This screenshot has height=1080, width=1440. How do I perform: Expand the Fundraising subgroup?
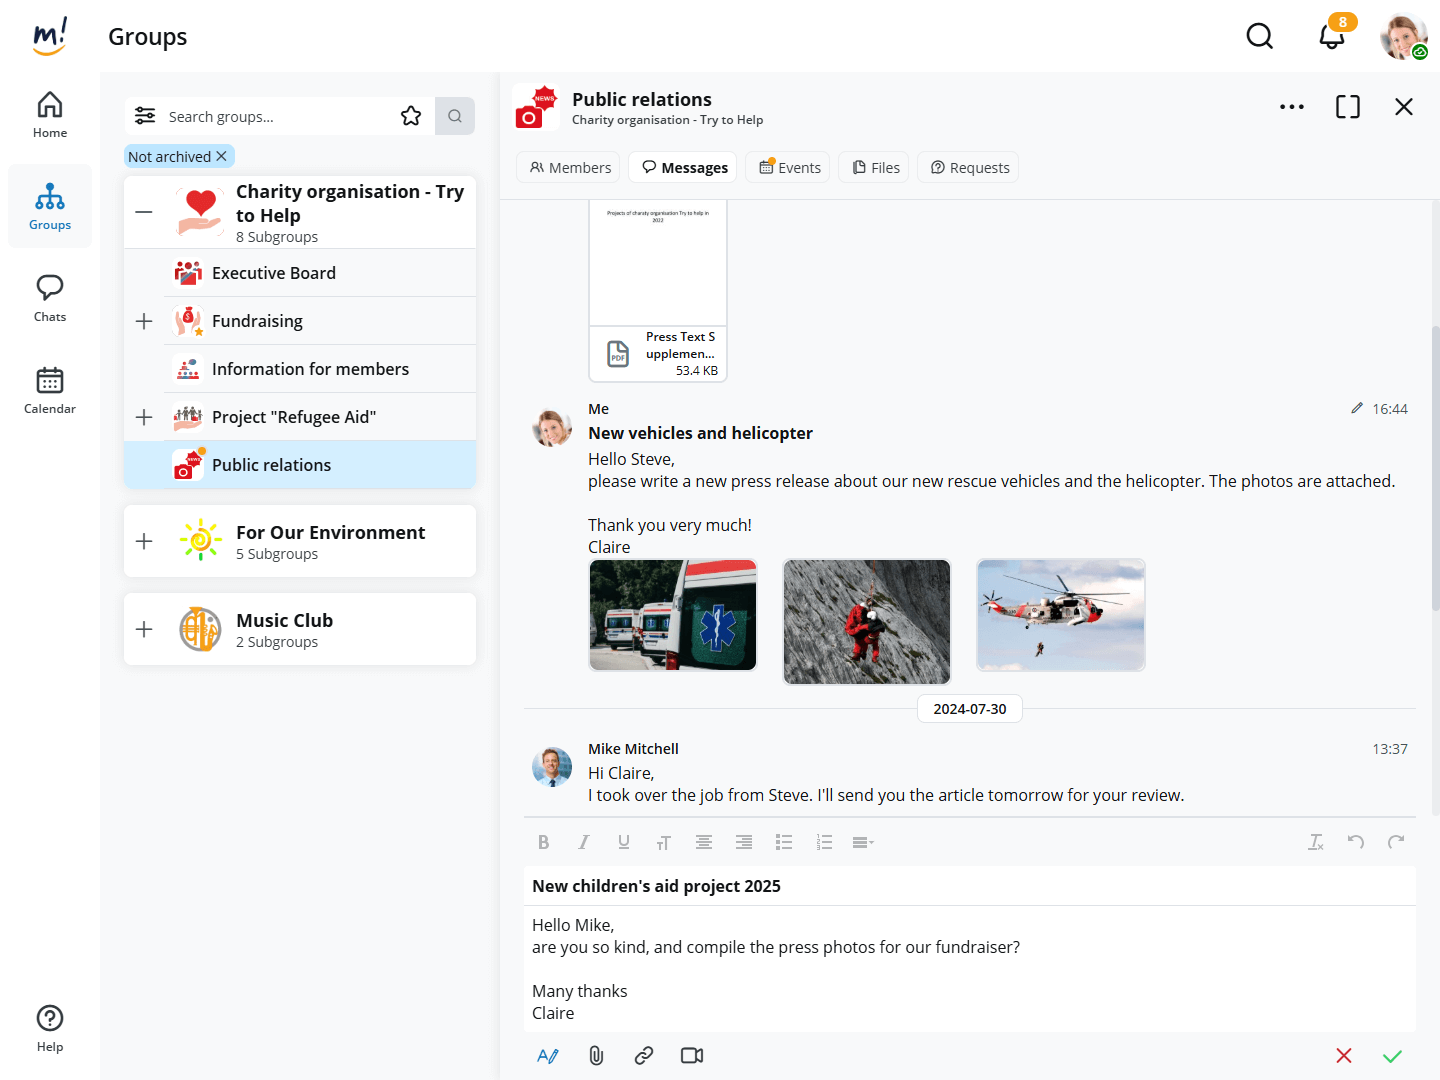tap(144, 321)
